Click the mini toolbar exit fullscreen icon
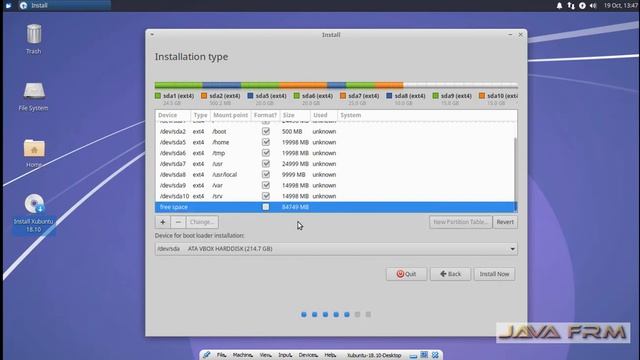Image resolution: width=640 pixels, height=360 pixels. point(424,355)
